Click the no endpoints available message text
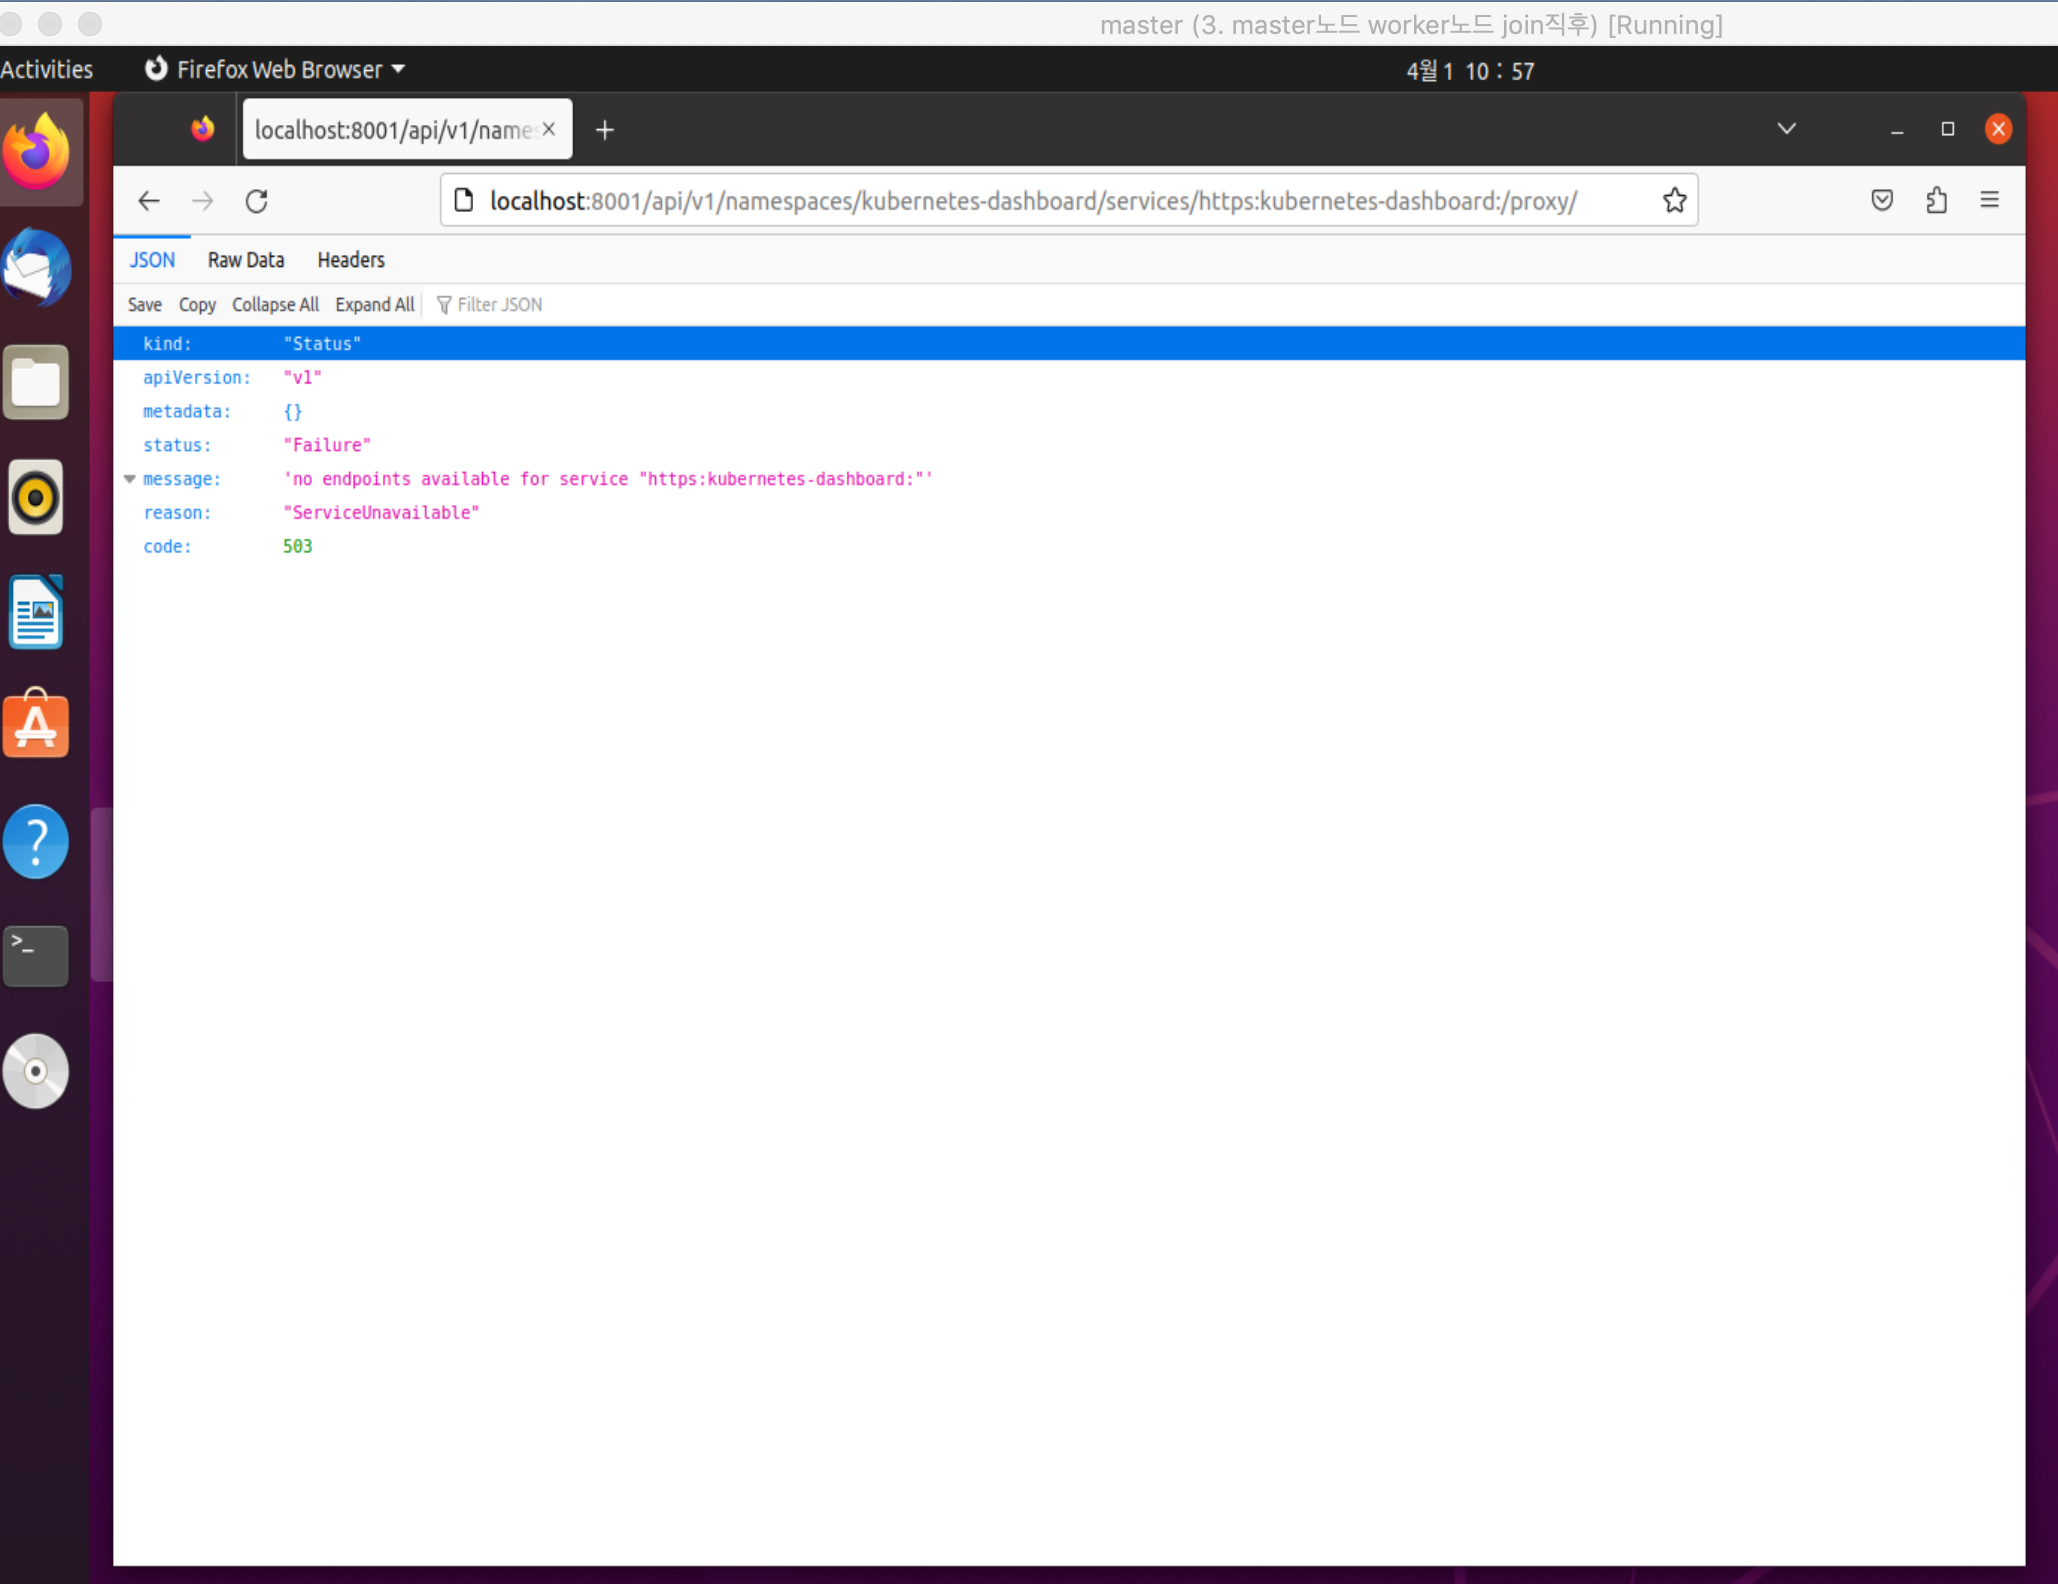2058x1584 pixels. (608, 479)
